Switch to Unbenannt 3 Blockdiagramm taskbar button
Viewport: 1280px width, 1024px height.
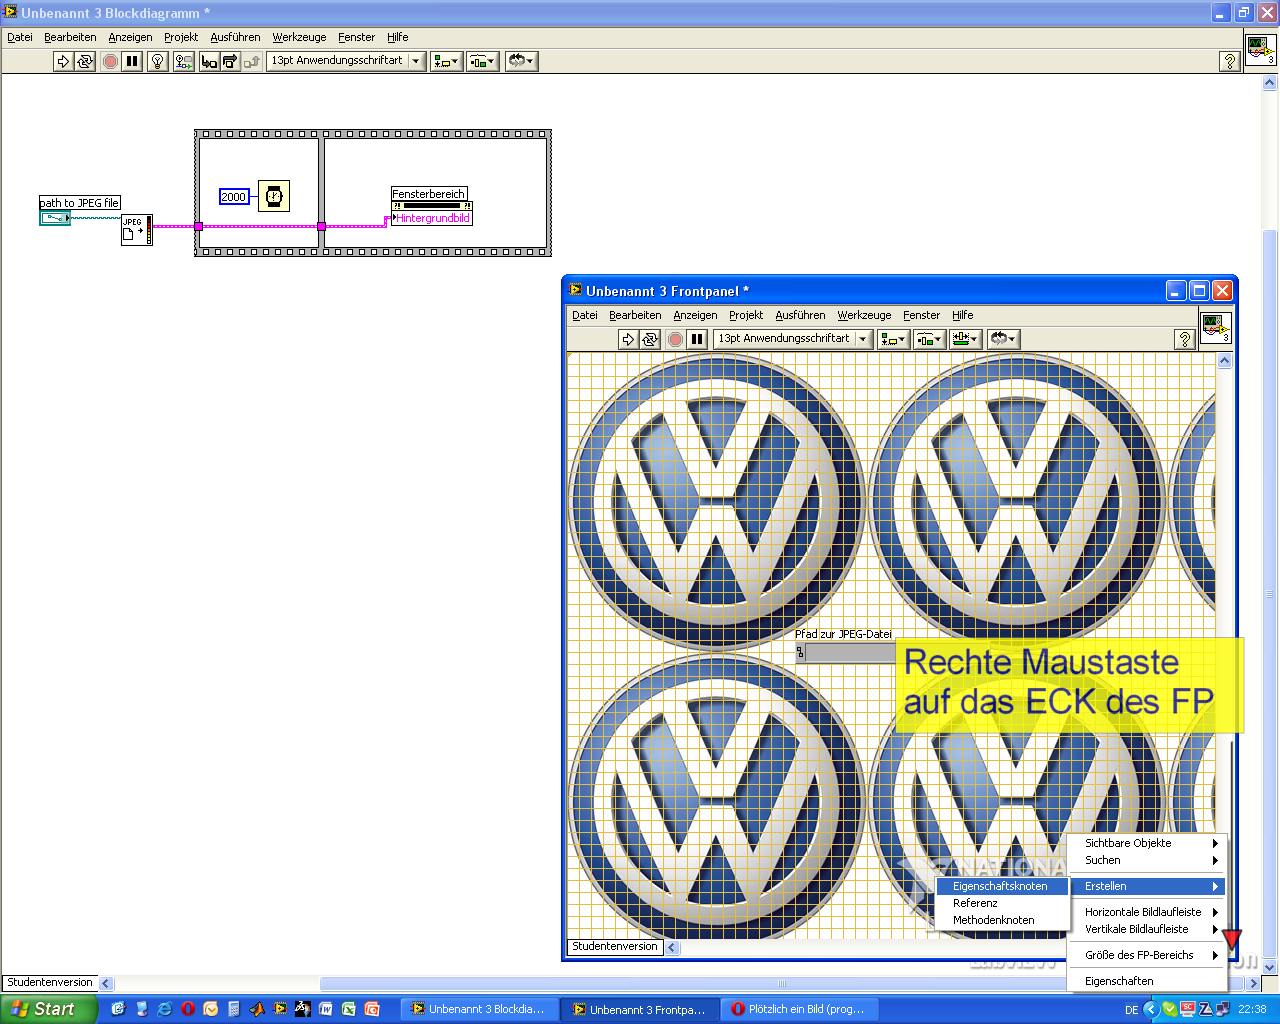[479, 1009]
